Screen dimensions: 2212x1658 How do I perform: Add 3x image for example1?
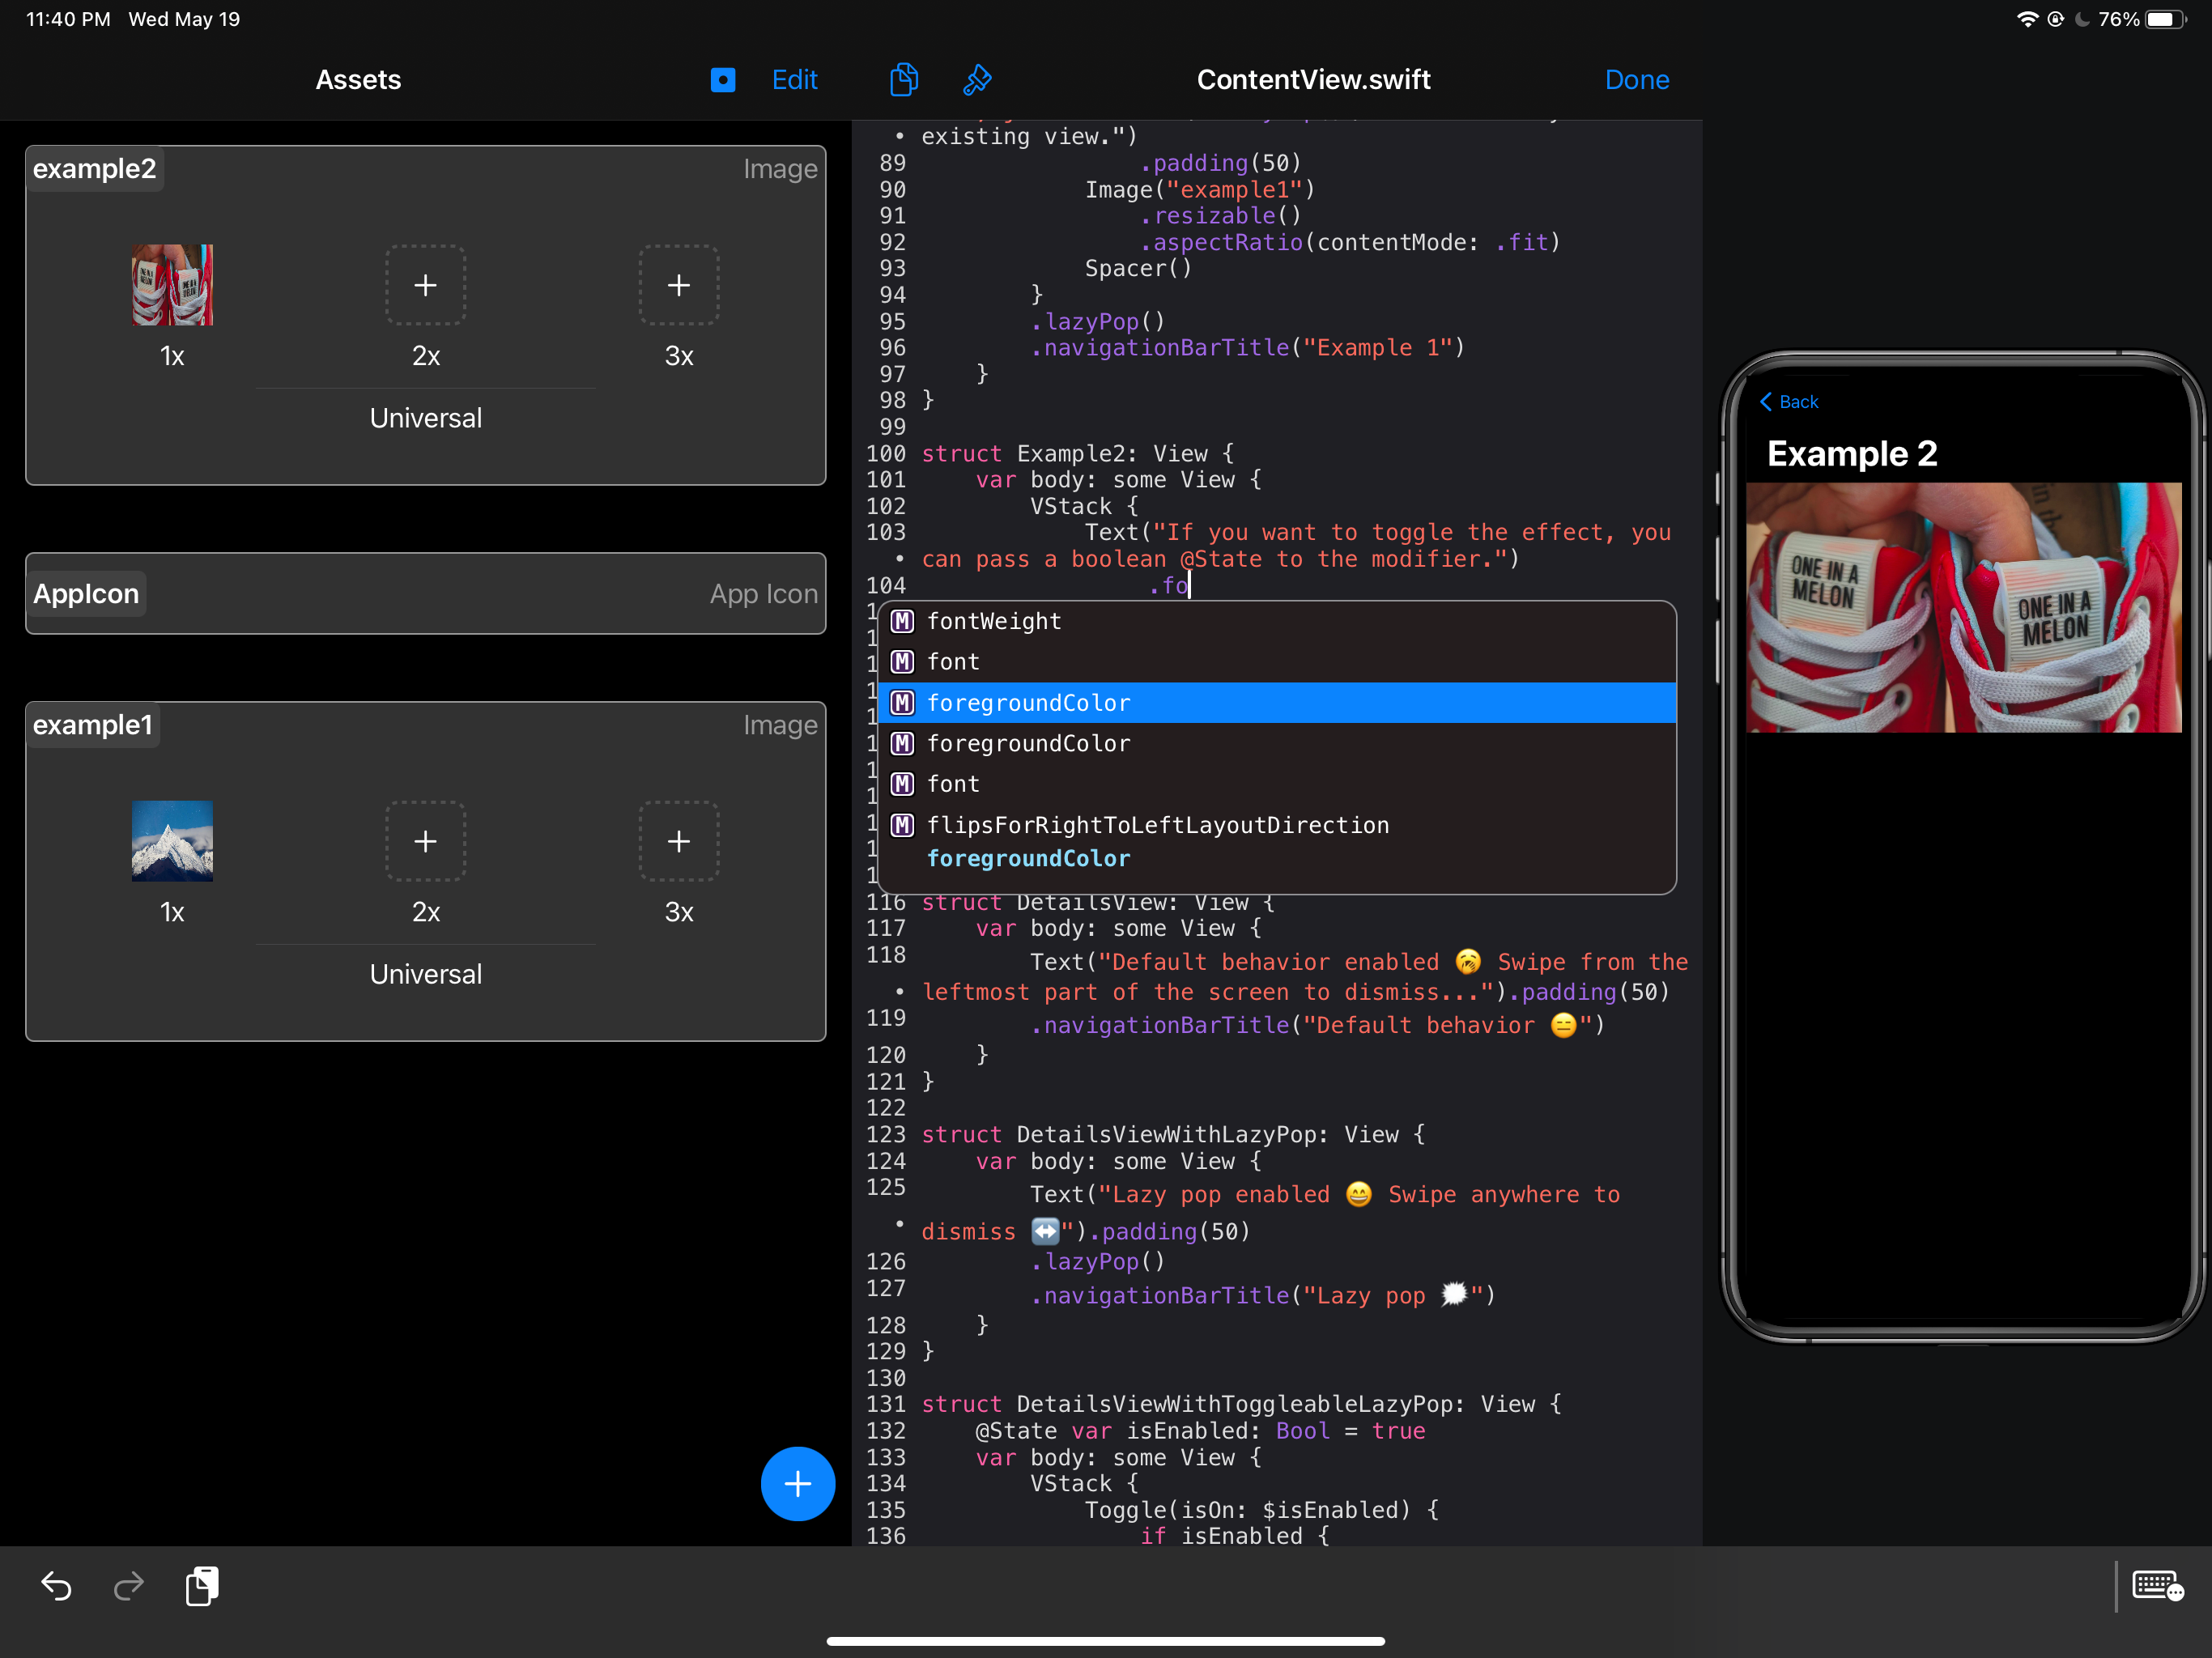pyautogui.click(x=679, y=842)
